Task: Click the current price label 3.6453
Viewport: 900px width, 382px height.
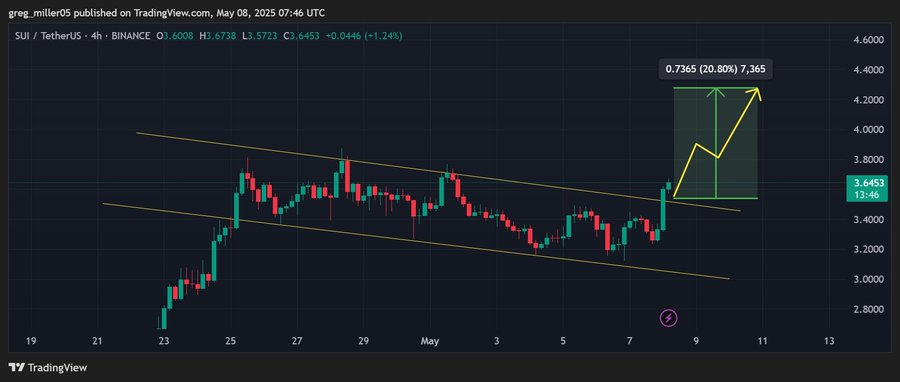Action: pos(868,184)
